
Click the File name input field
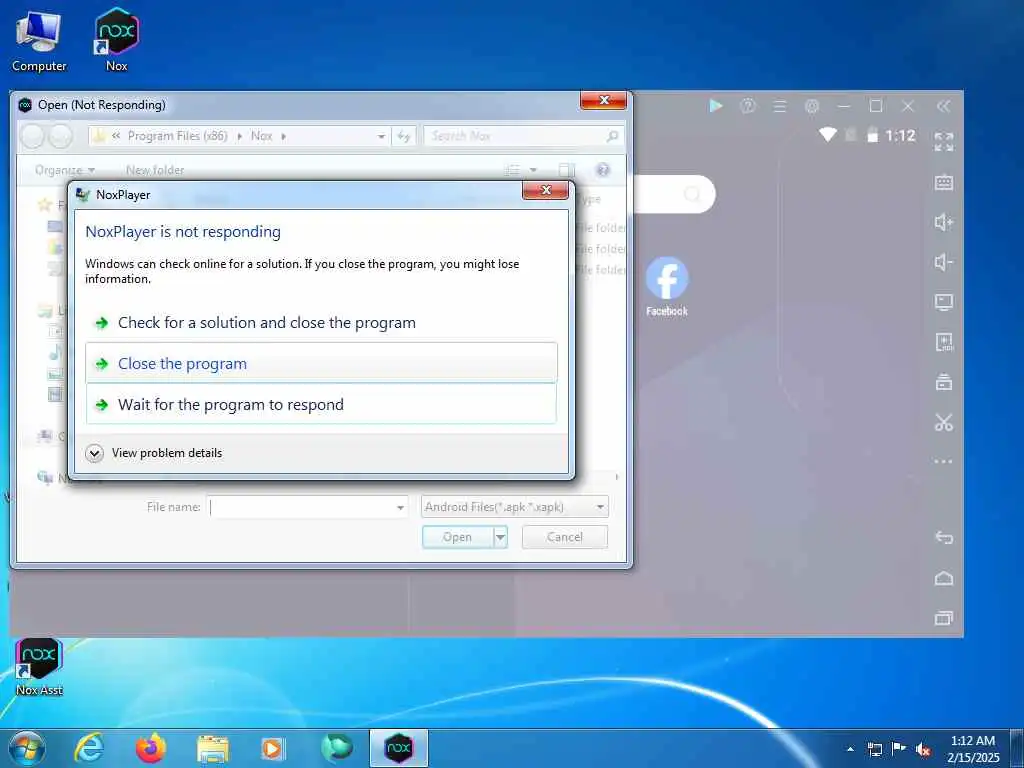coord(301,507)
